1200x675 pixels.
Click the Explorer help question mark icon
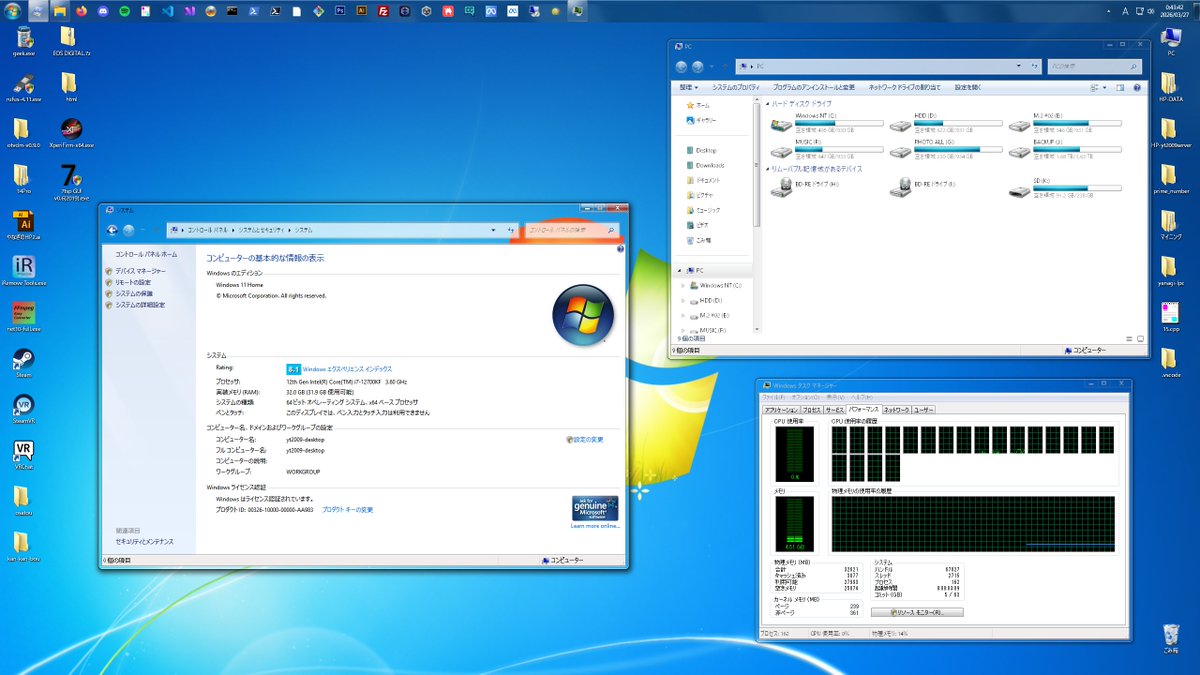(1136, 88)
